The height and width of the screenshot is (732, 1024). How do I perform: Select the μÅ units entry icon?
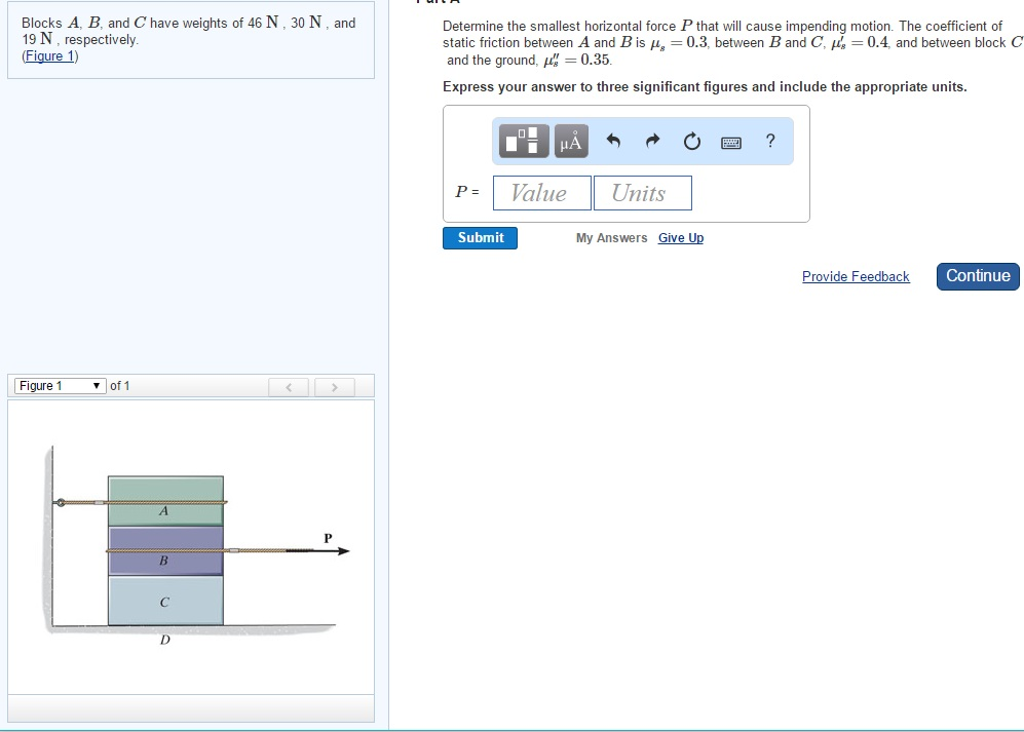click(x=570, y=141)
